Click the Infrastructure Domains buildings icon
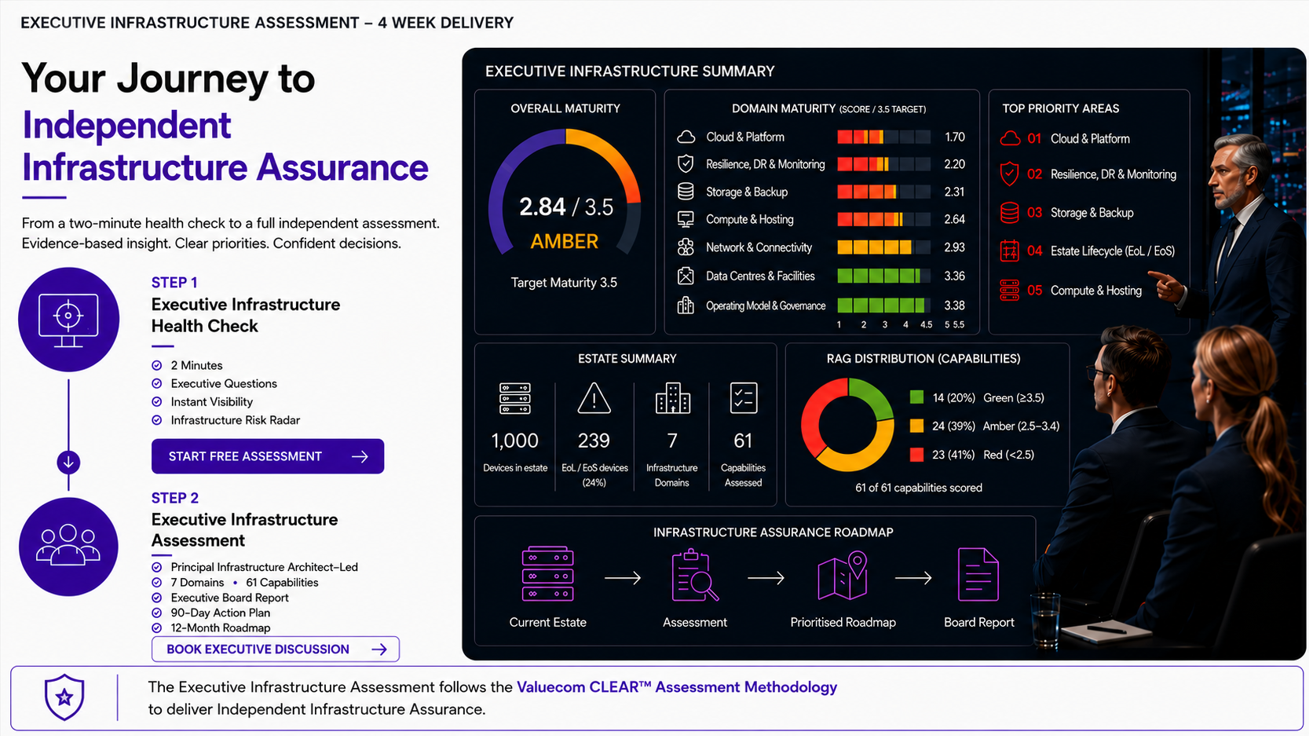 click(672, 399)
